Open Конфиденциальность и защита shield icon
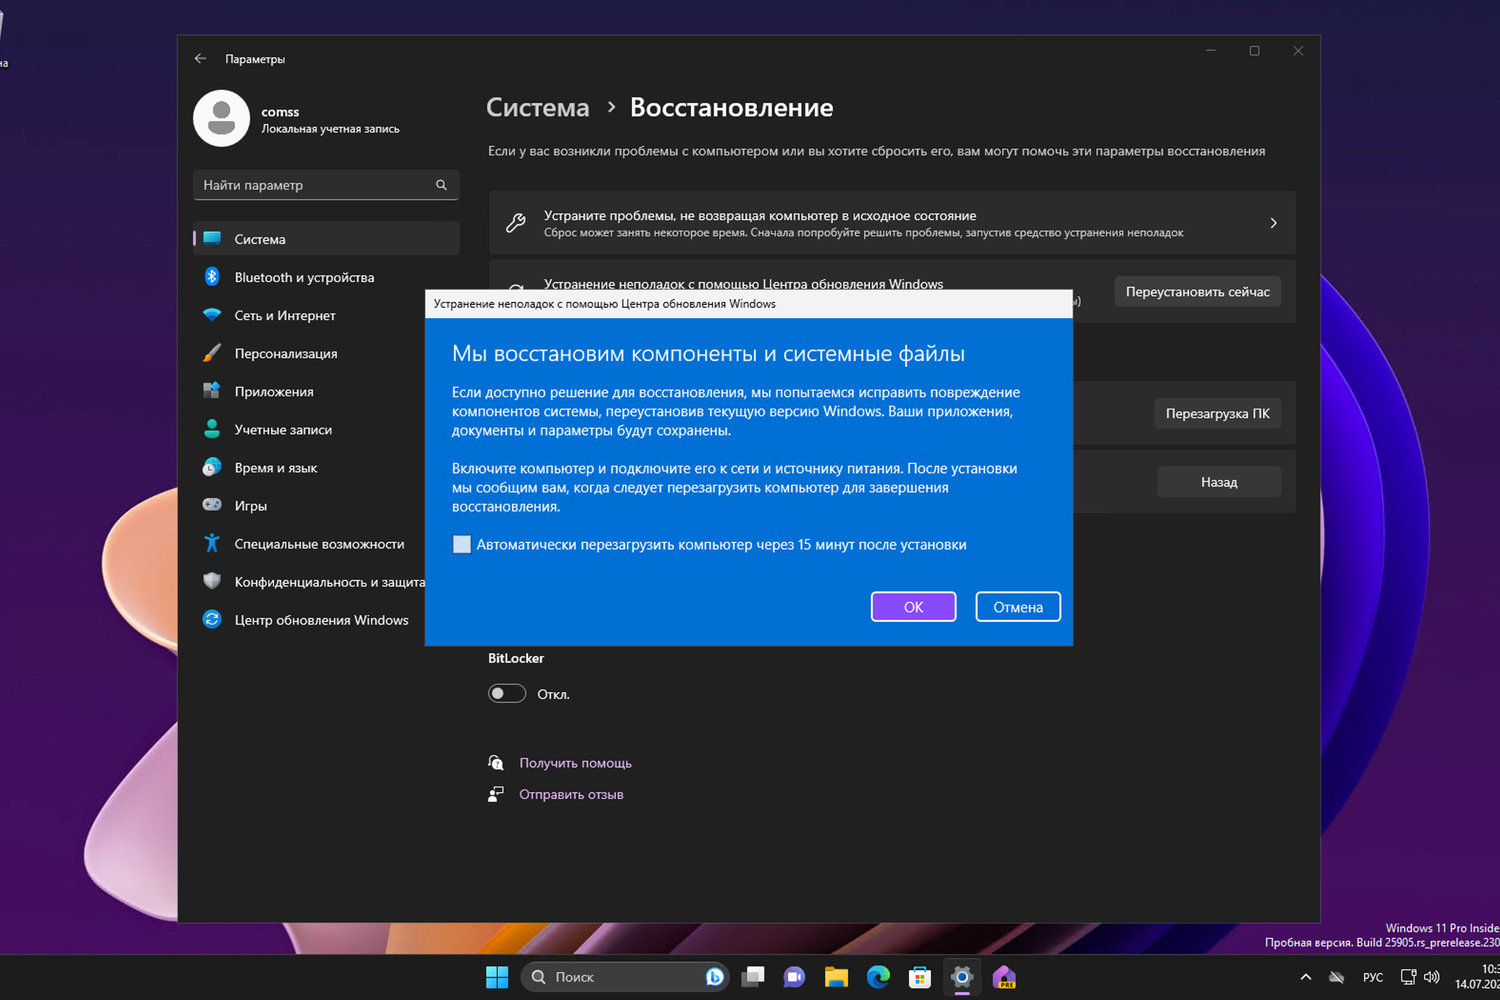The width and height of the screenshot is (1500, 1000). [212, 581]
